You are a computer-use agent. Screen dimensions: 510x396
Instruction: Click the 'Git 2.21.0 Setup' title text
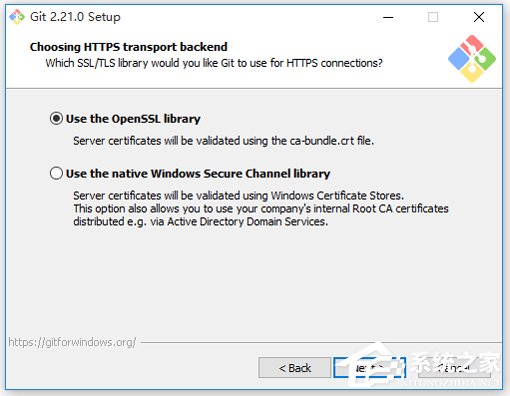pos(75,17)
